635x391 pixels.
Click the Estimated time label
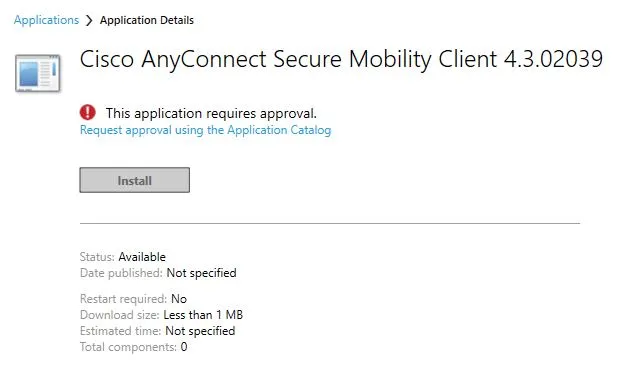(120, 331)
